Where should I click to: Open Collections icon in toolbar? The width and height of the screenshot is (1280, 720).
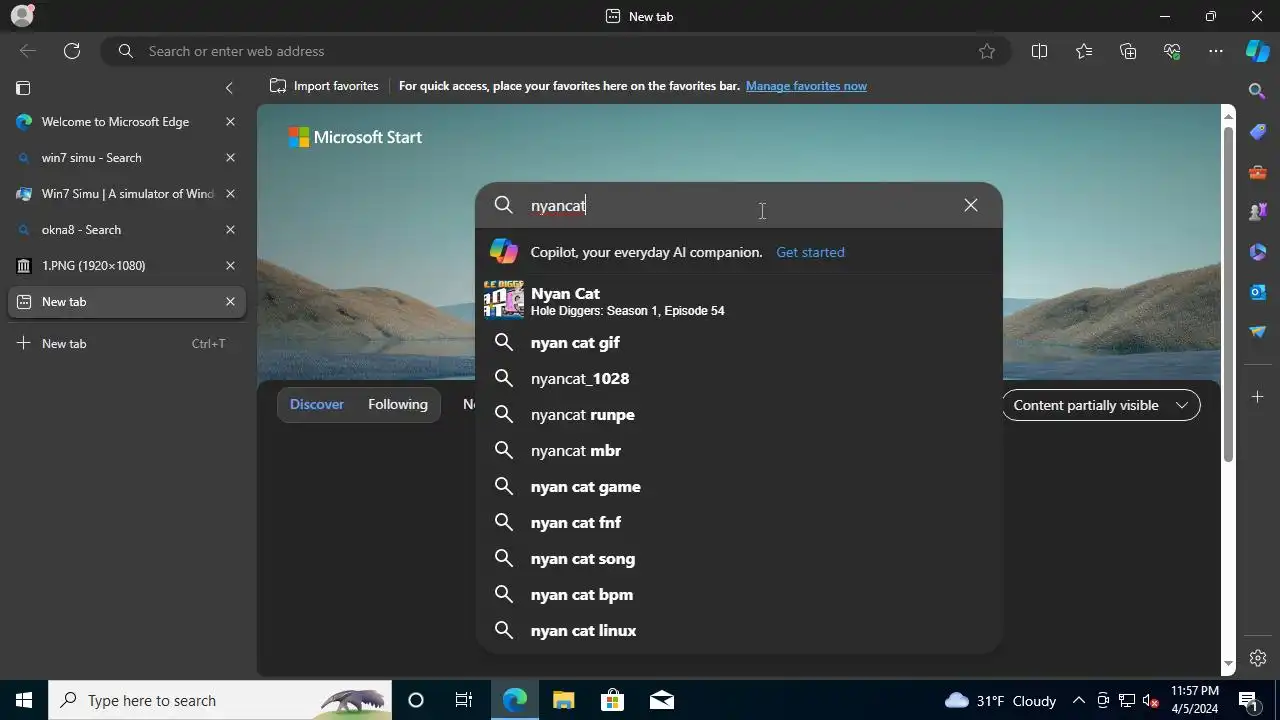pyautogui.click(x=1128, y=51)
